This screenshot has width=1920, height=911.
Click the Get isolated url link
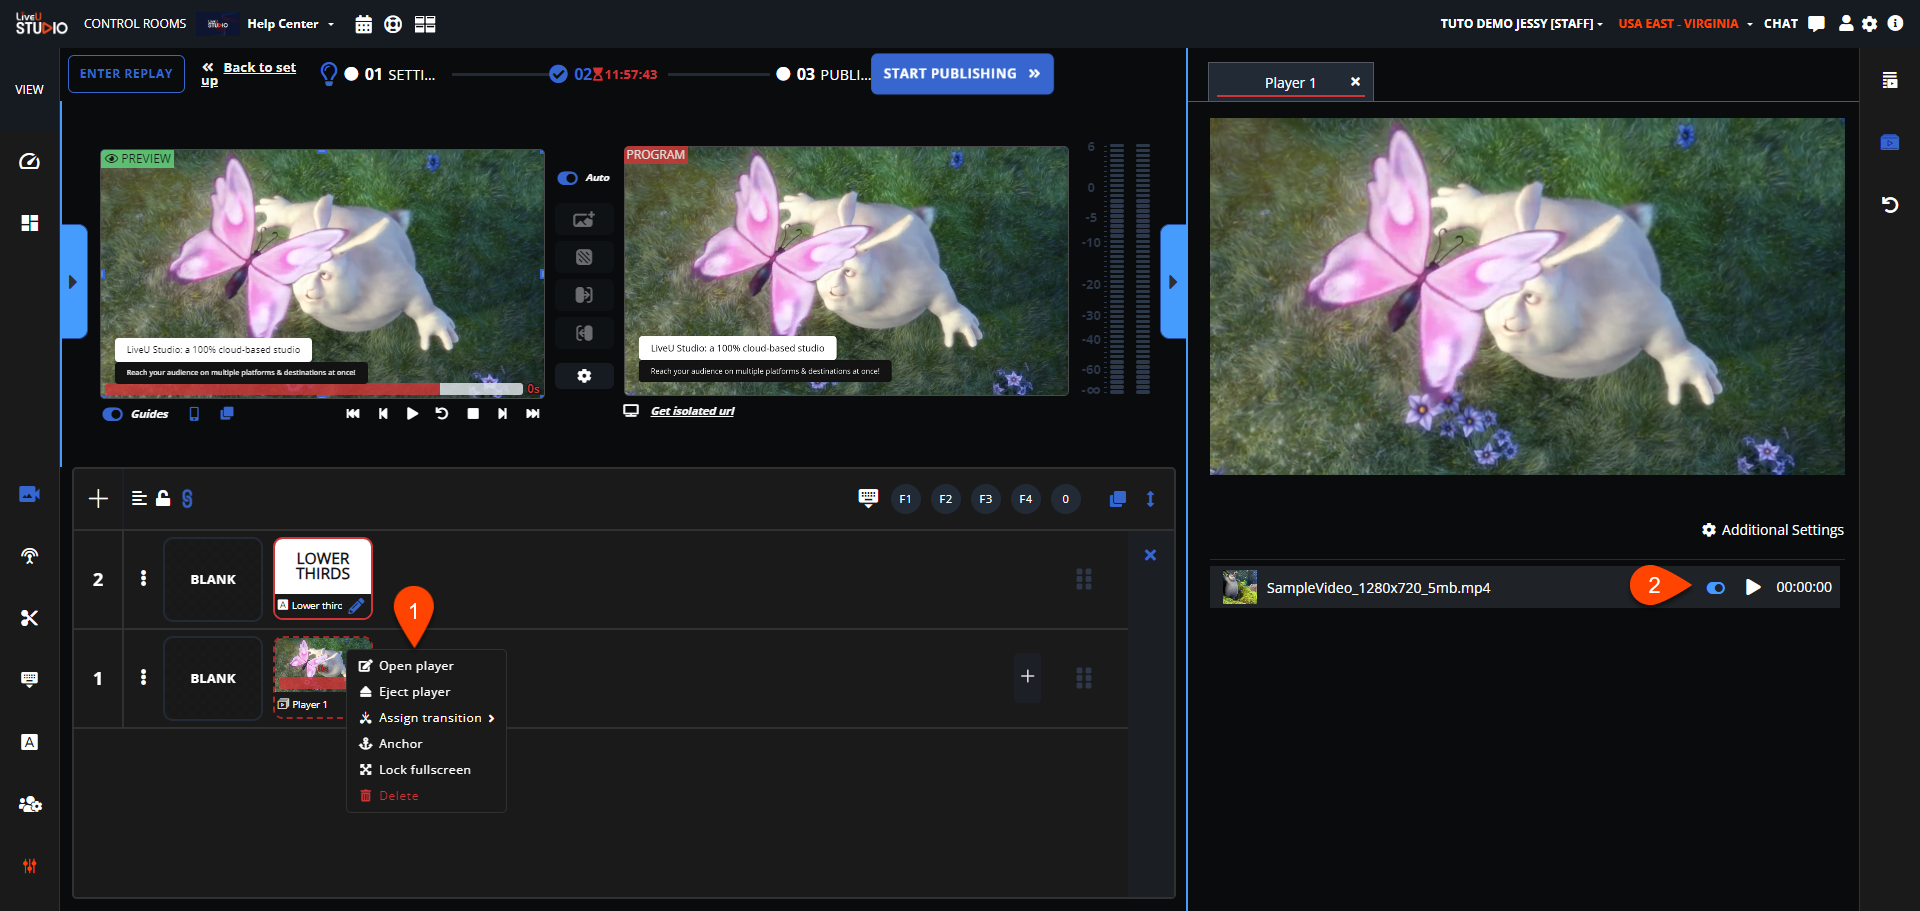click(692, 411)
